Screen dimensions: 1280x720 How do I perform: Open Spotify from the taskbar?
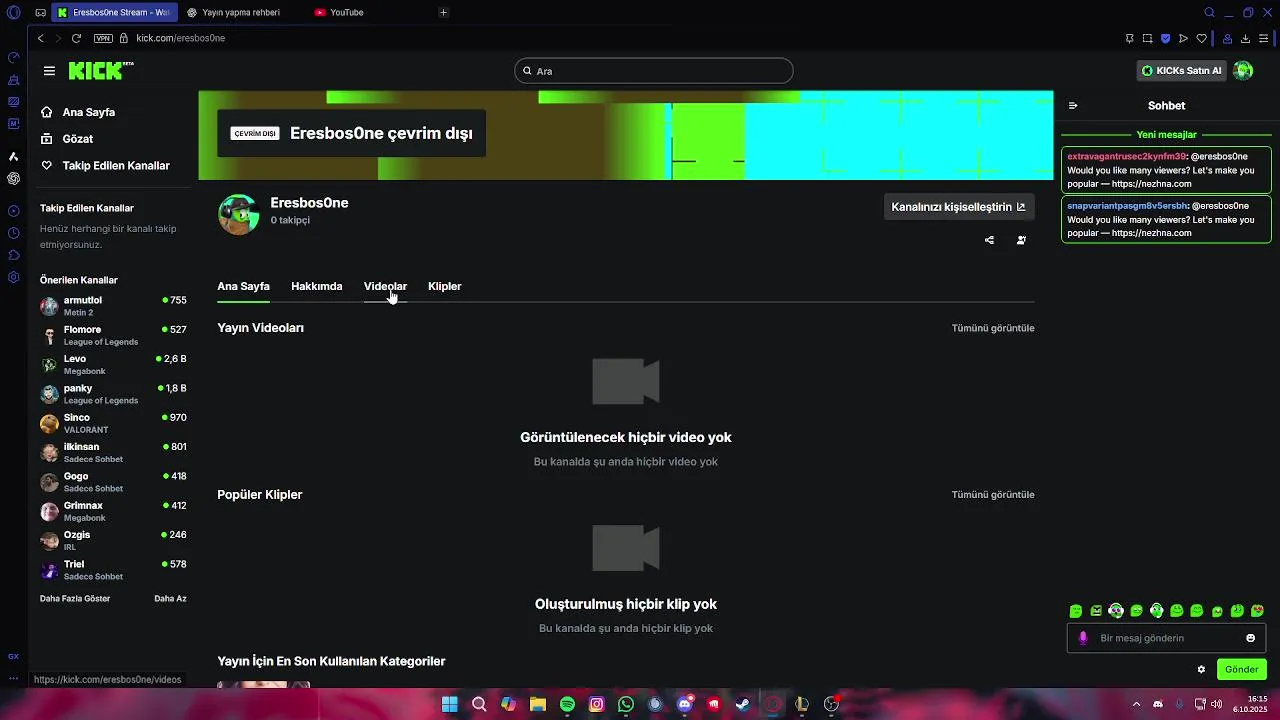pos(567,704)
